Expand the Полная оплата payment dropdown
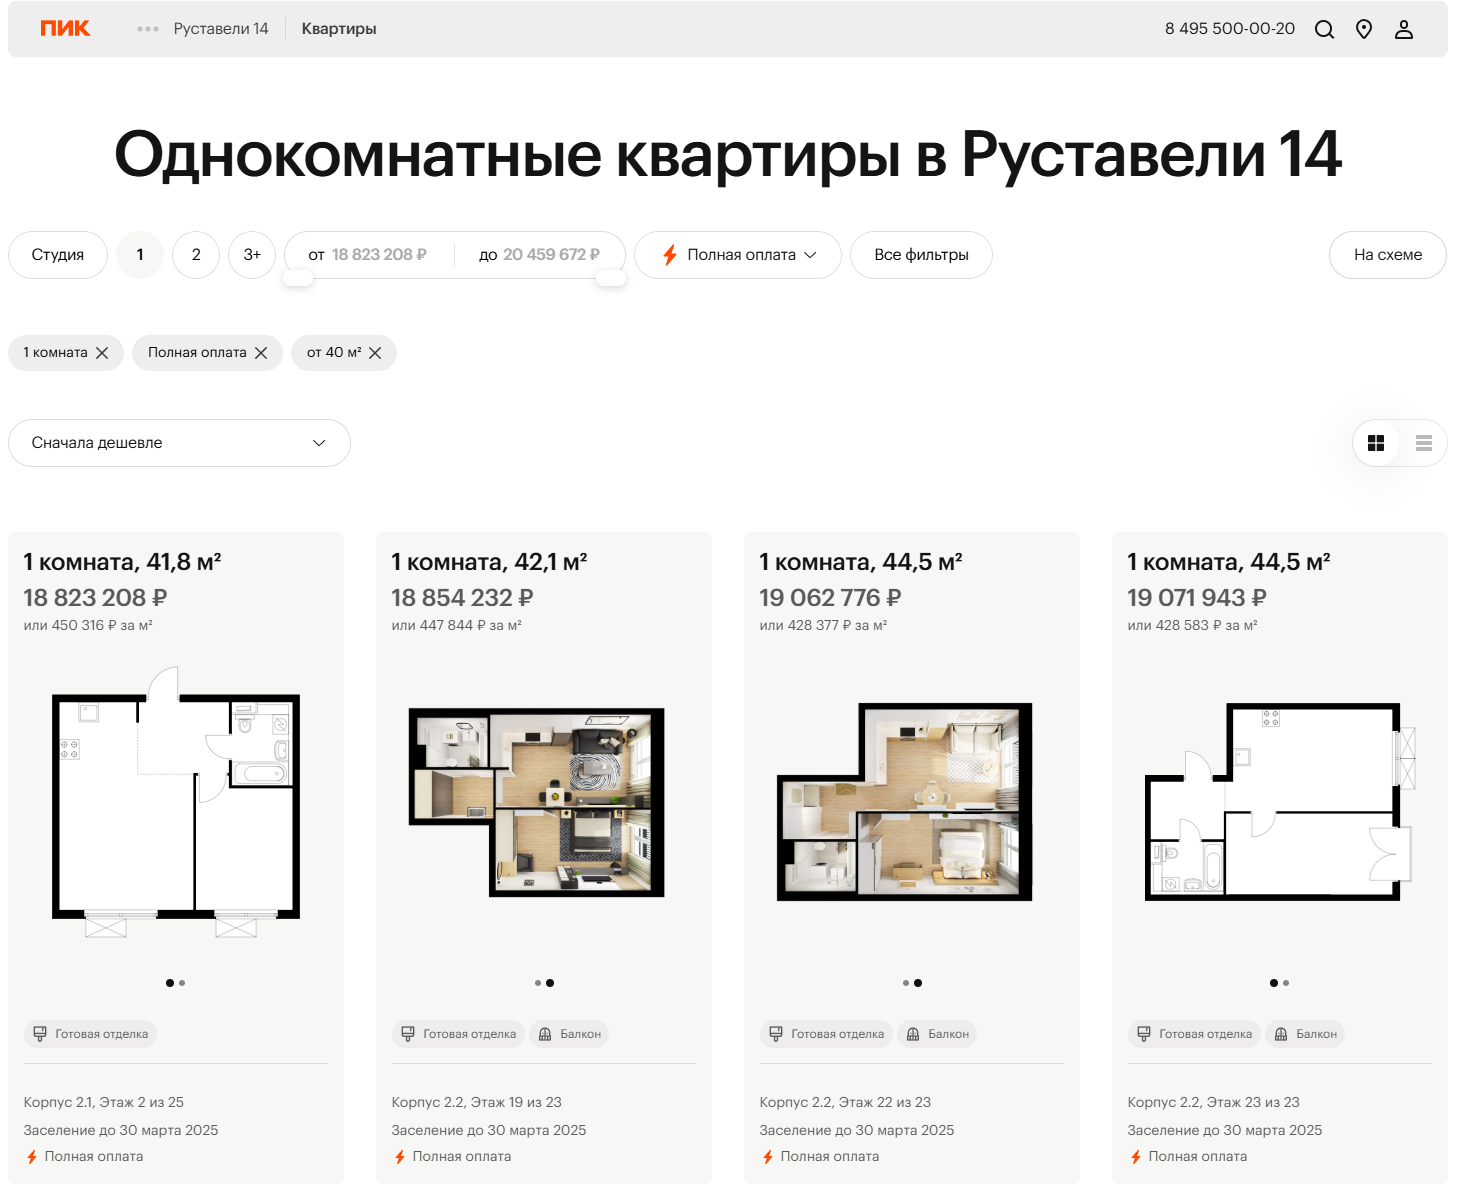 [x=738, y=255]
